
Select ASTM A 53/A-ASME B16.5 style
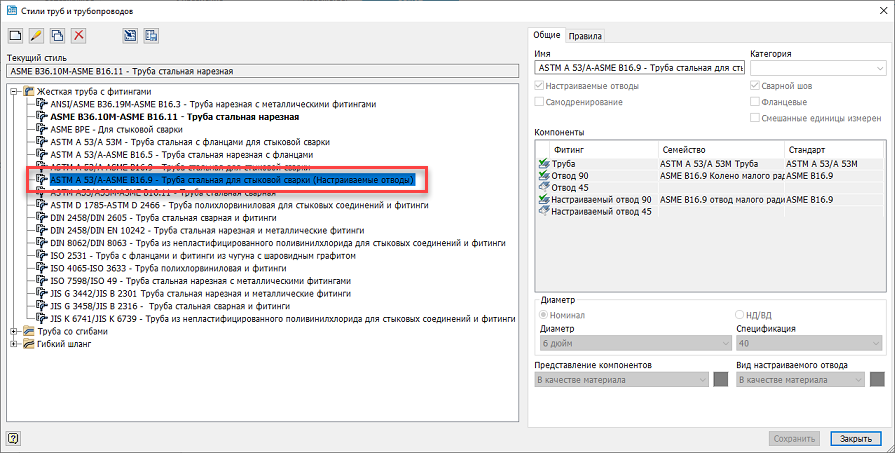[182, 155]
